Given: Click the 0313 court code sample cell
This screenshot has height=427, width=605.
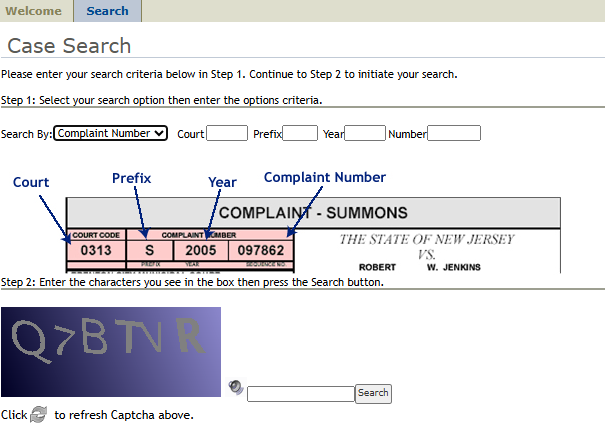Looking at the screenshot, I should point(96,250).
